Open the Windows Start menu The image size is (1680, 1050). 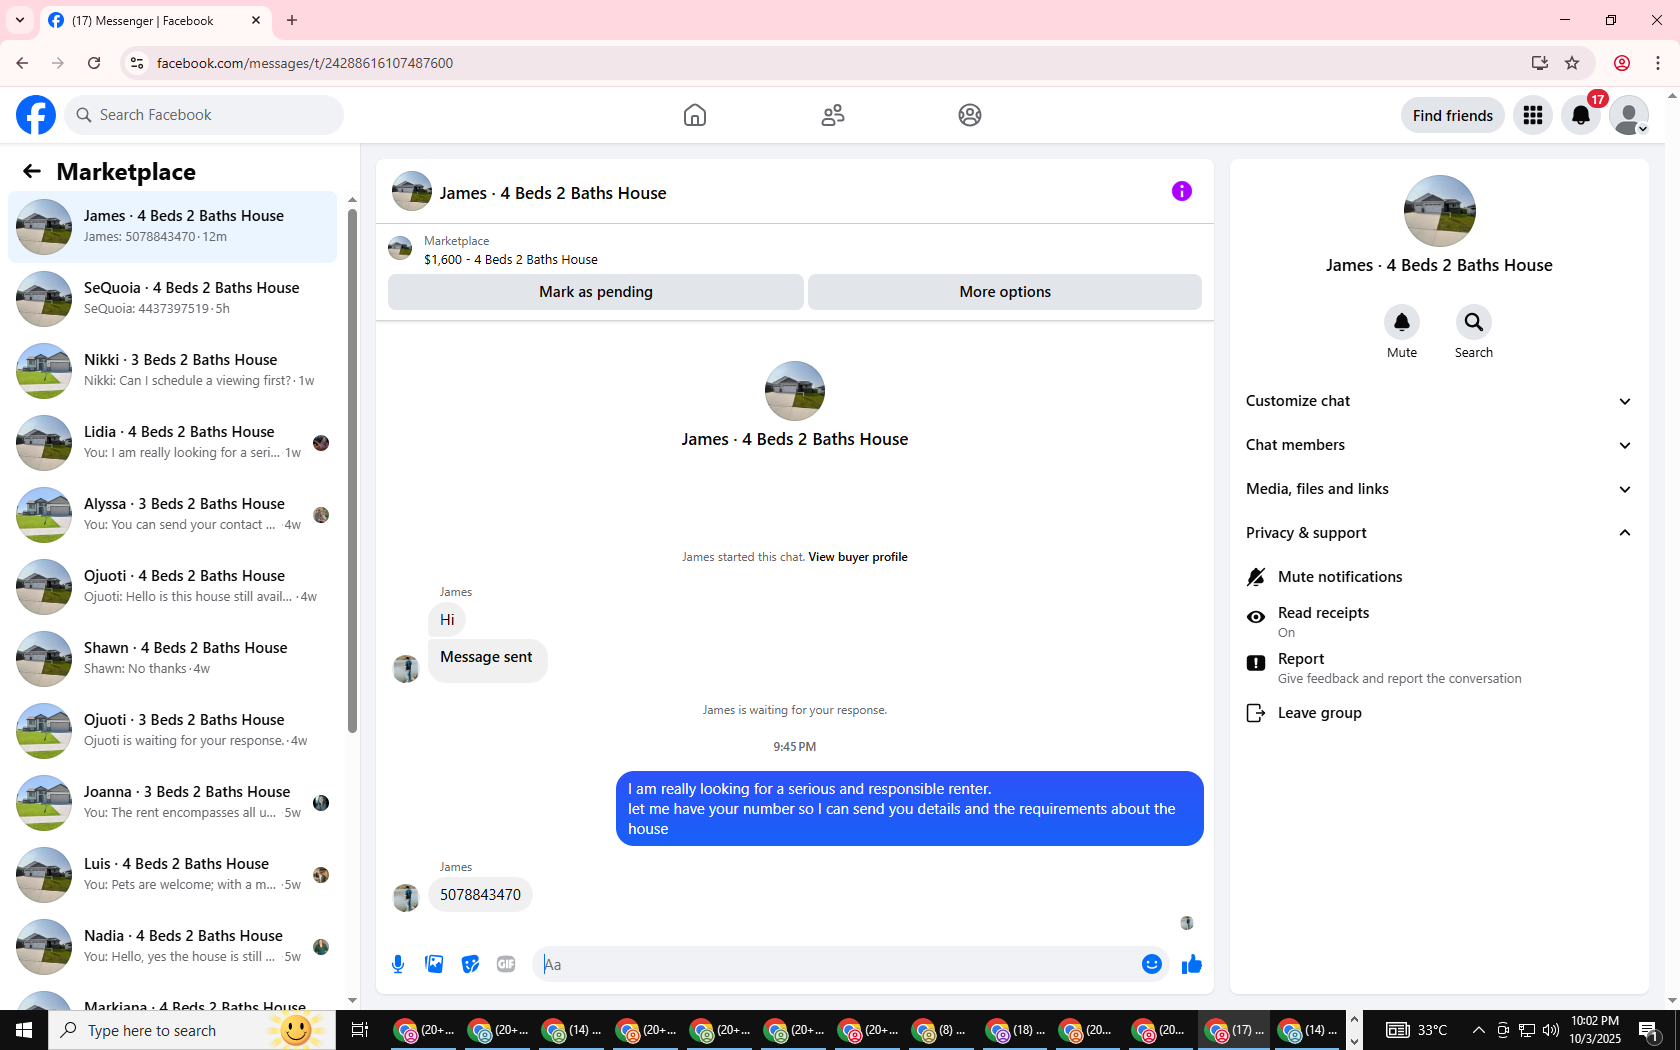[24, 1030]
